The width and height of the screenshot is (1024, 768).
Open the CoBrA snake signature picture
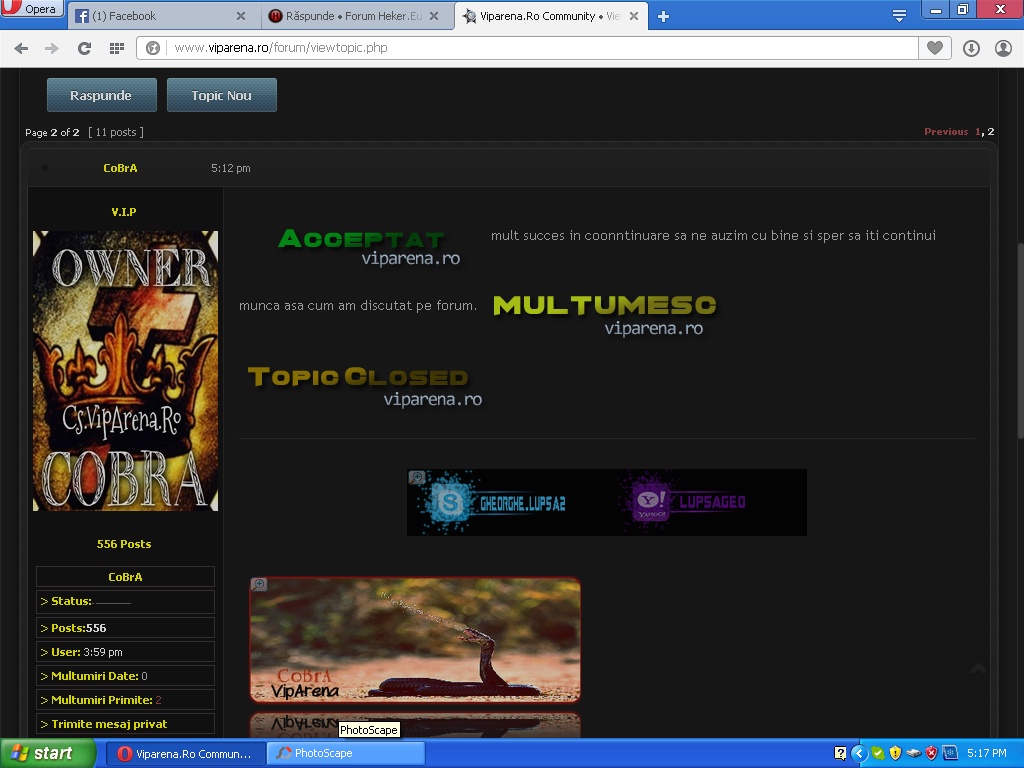(x=415, y=640)
